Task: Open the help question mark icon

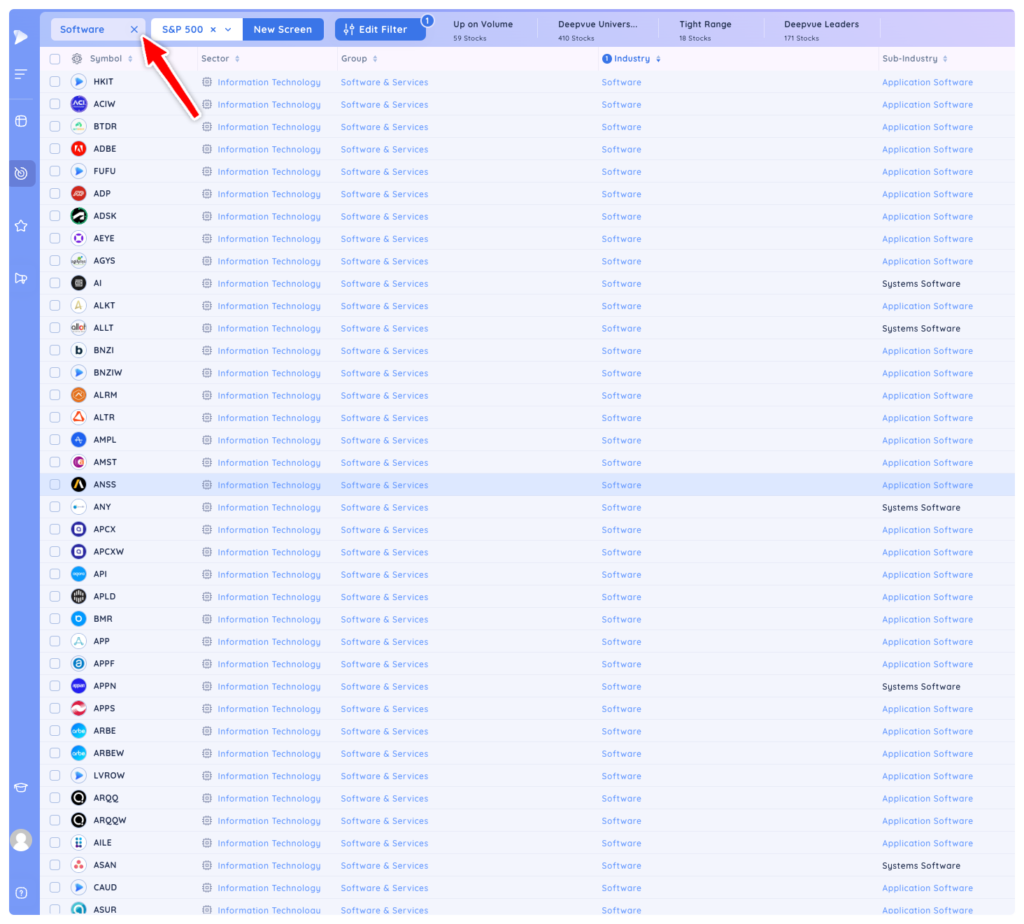Action: [21, 893]
